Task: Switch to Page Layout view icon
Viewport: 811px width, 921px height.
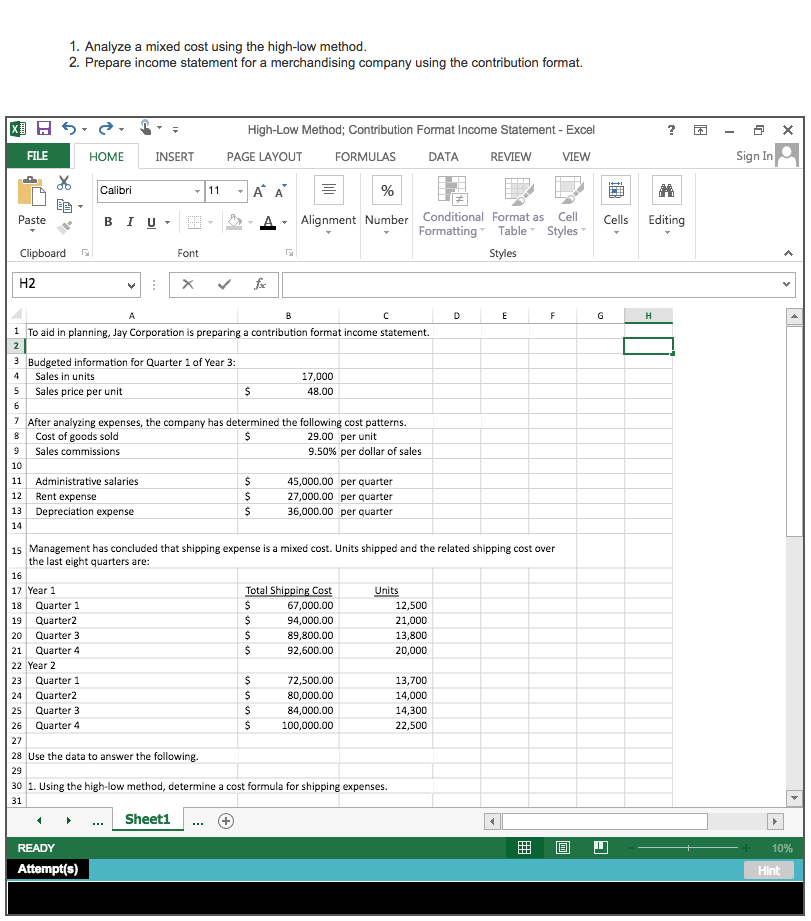Action: (562, 847)
